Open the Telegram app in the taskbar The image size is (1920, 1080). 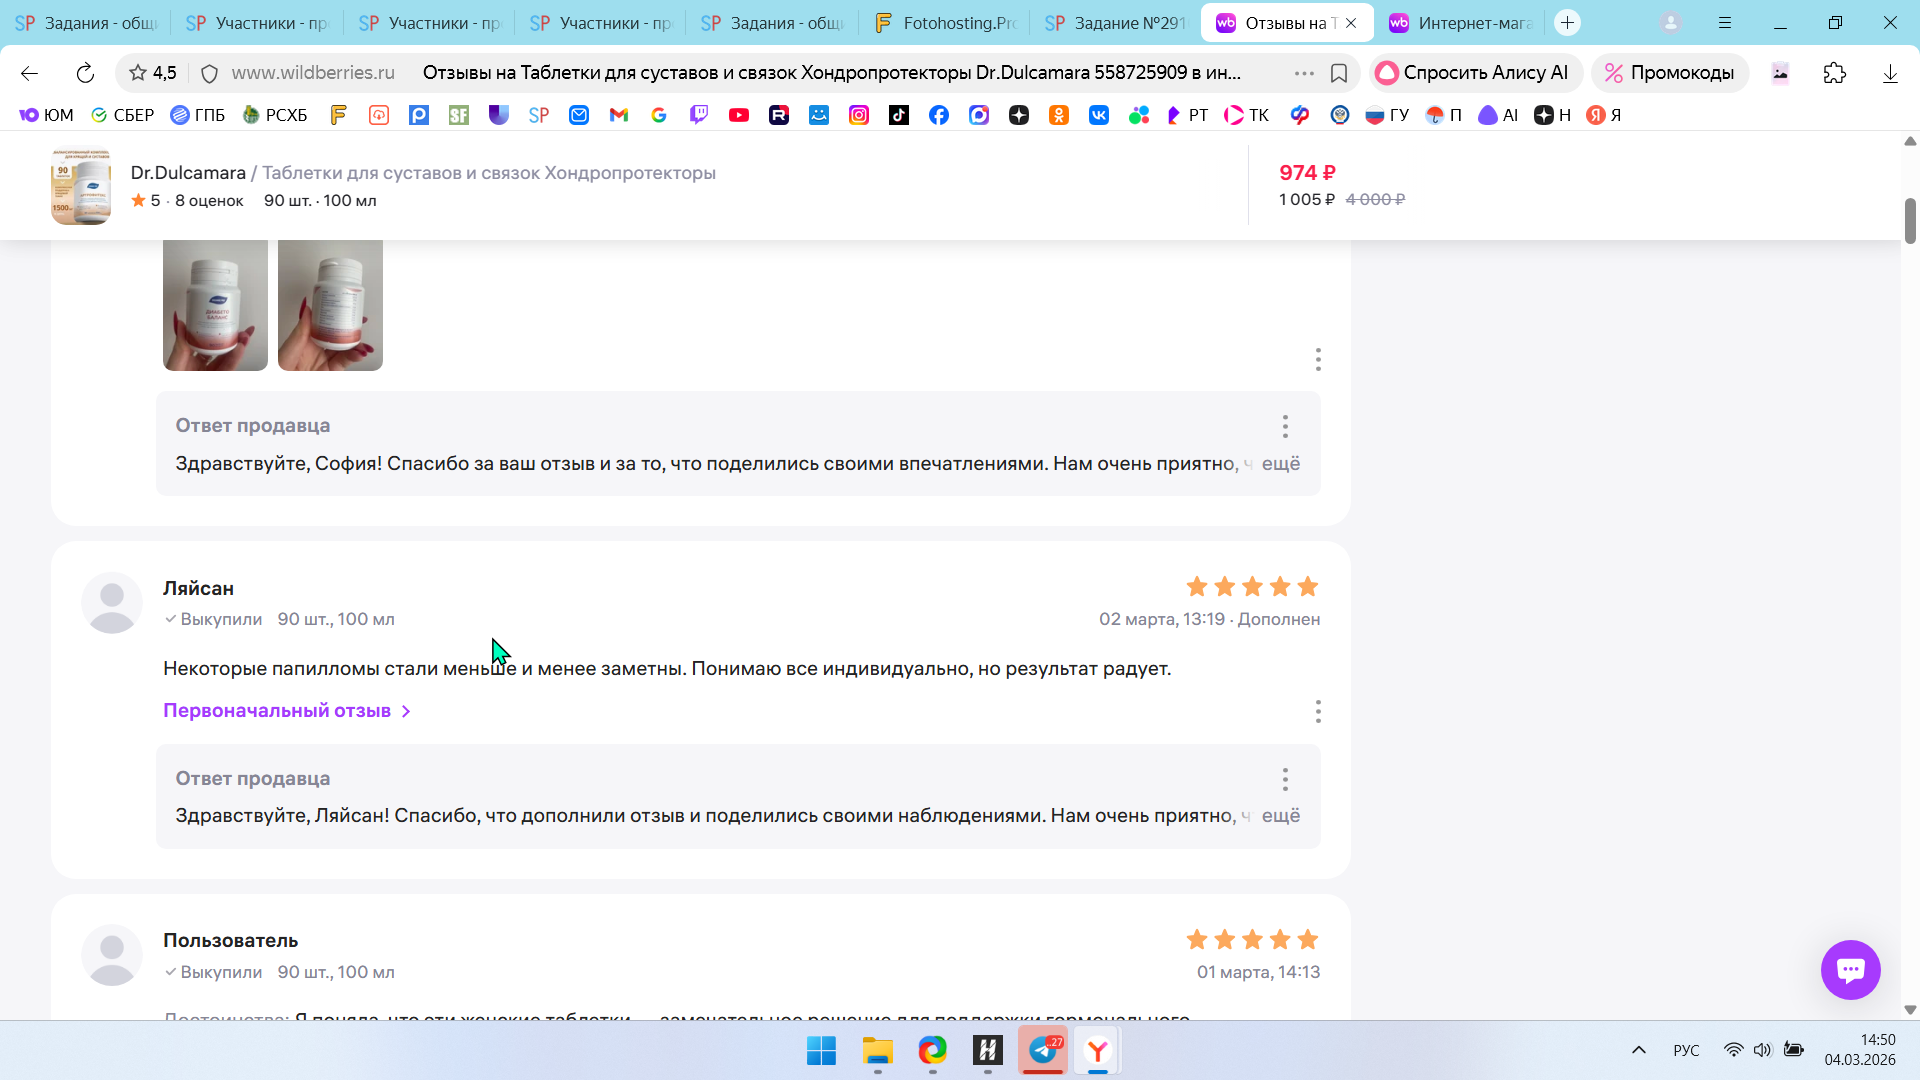point(1042,1050)
